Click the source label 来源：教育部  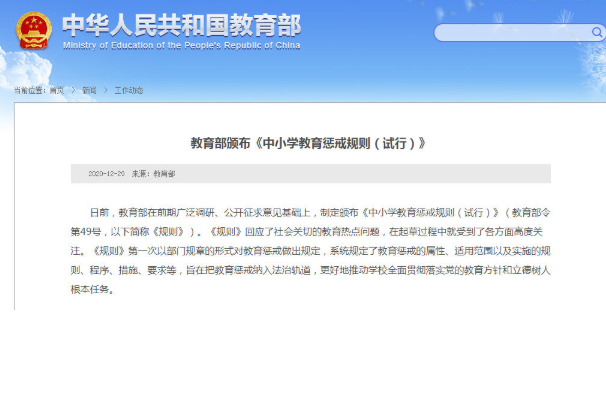(x=153, y=173)
